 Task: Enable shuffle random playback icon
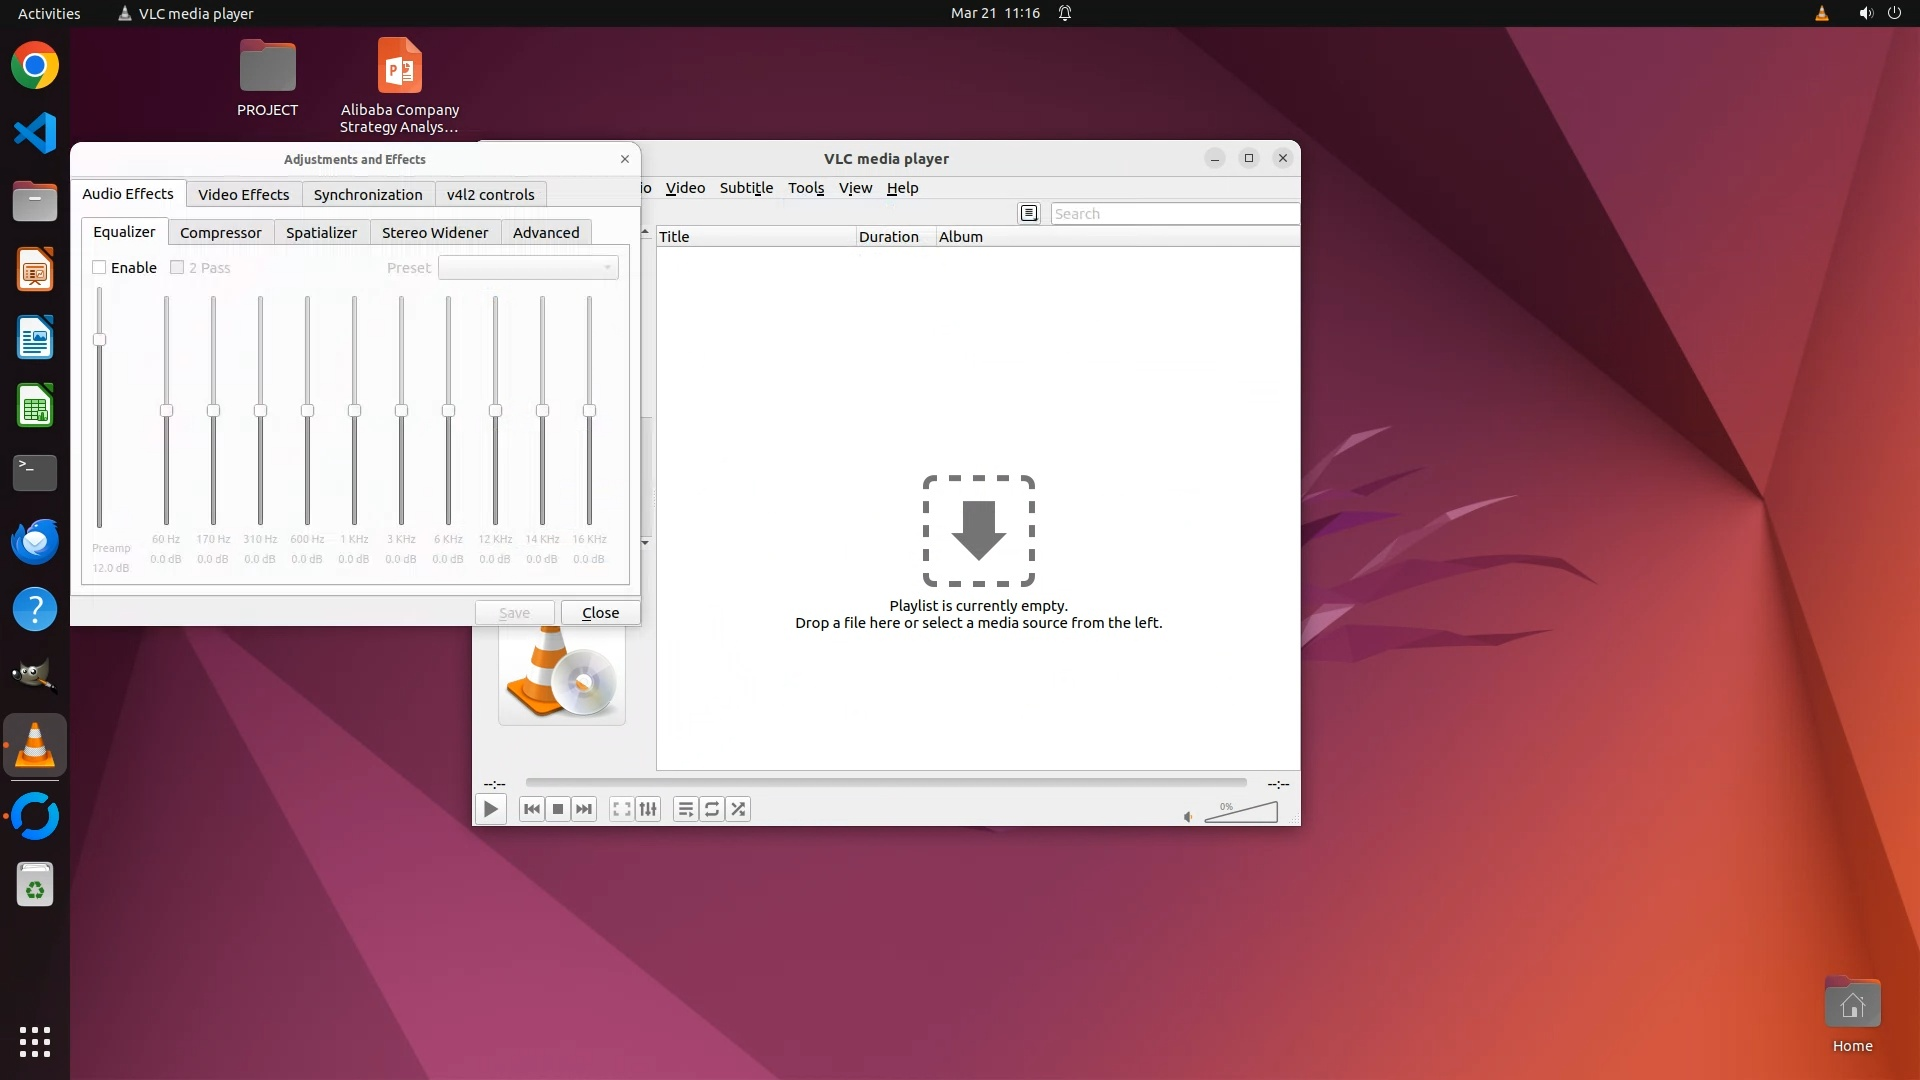[x=738, y=809]
